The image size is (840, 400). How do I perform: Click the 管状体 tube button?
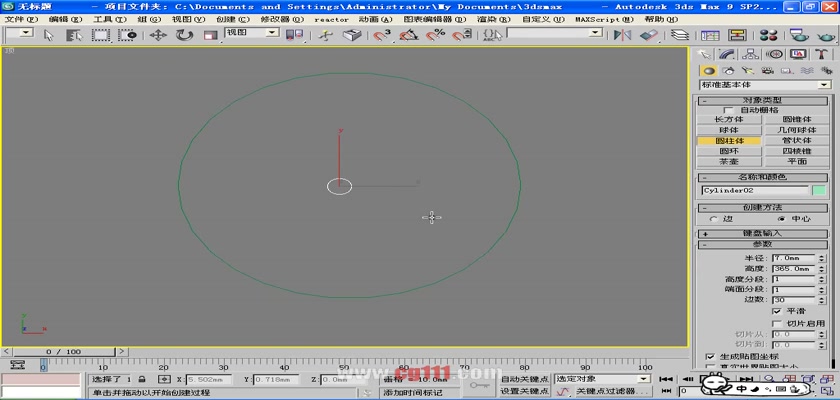click(797, 140)
